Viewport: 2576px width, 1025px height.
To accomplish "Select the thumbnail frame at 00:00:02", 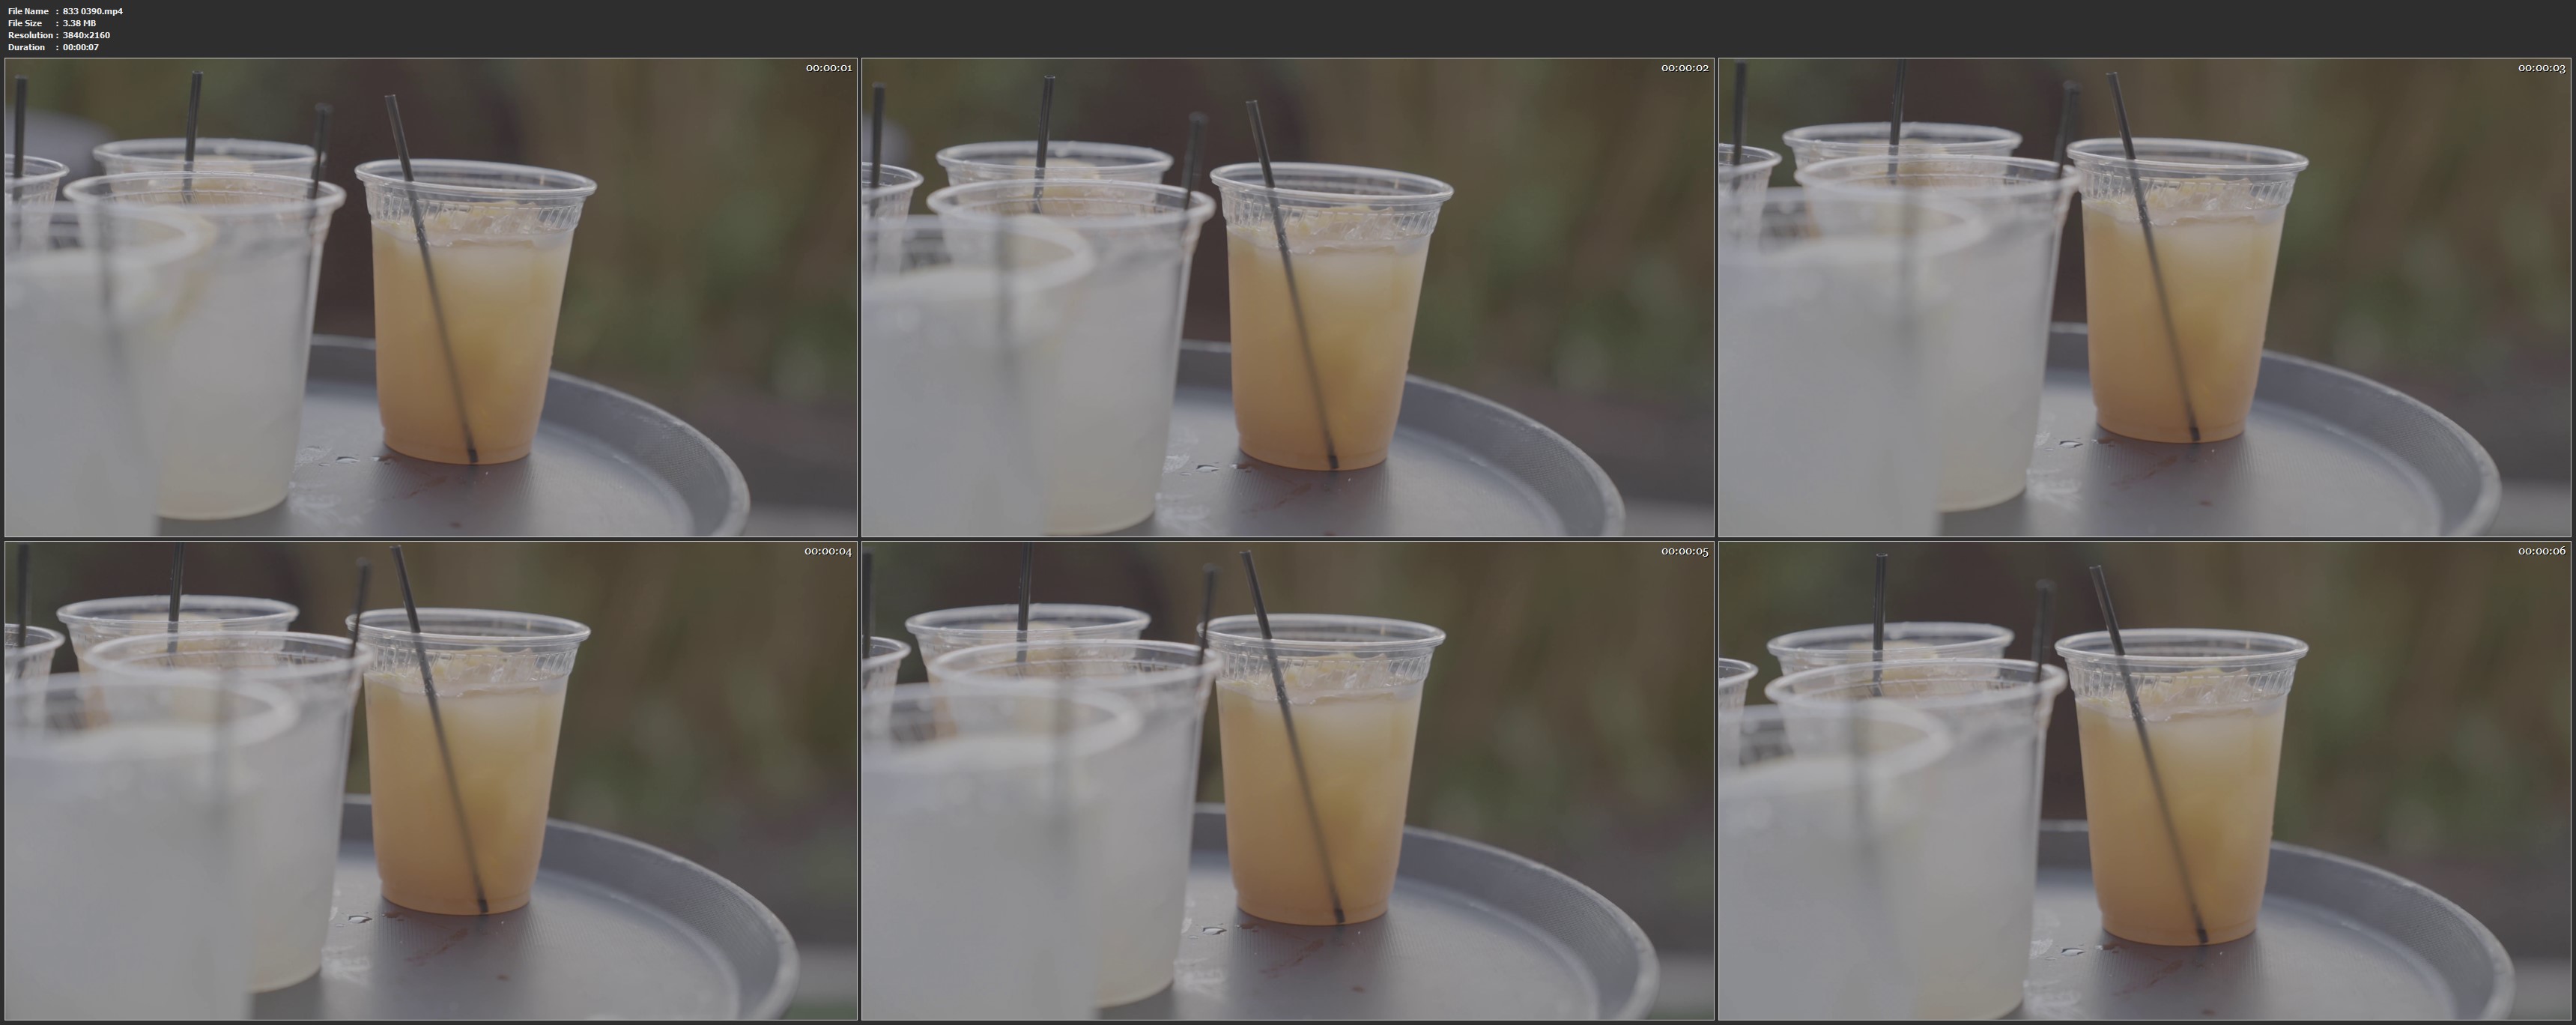I will click(1287, 297).
